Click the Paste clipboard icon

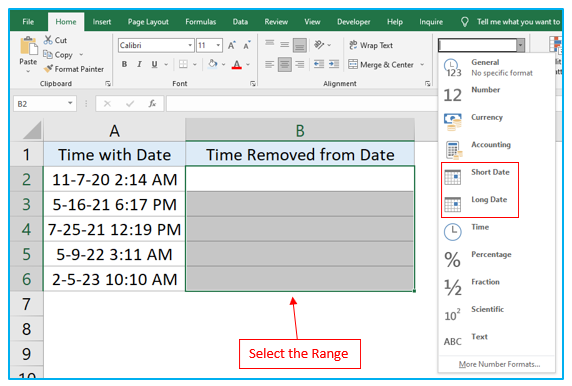coord(28,46)
